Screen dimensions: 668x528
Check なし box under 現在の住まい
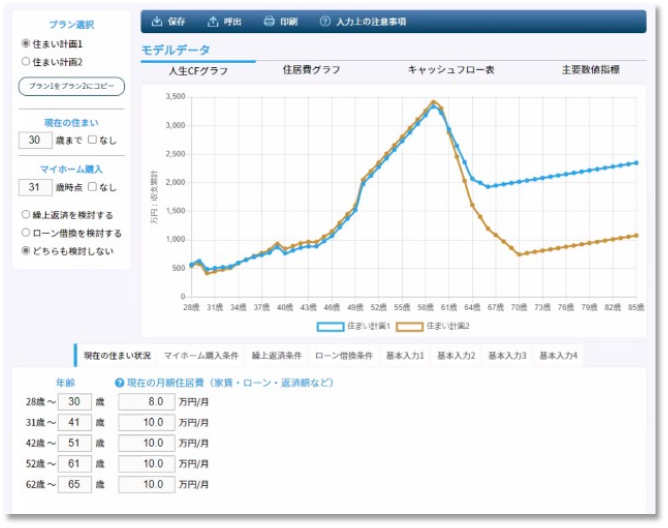pos(92,140)
